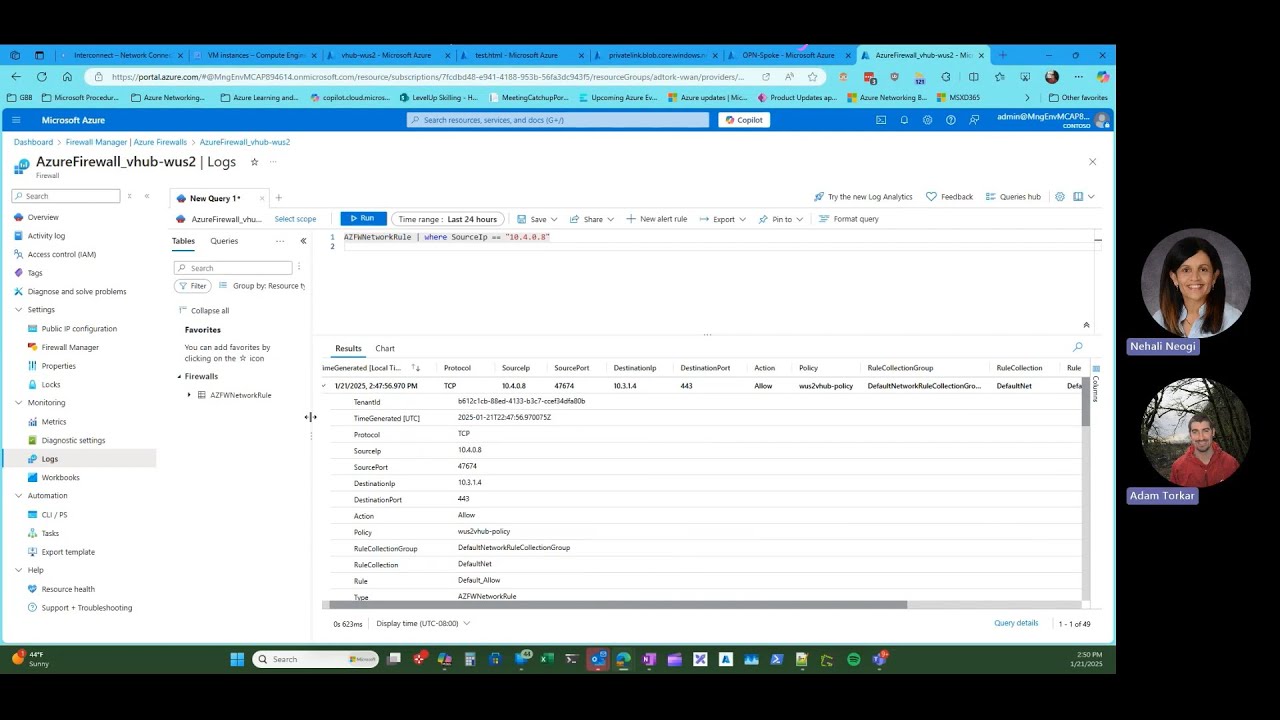Search results with magnifier icon
Image resolution: width=1280 pixels, height=720 pixels.
1077,347
